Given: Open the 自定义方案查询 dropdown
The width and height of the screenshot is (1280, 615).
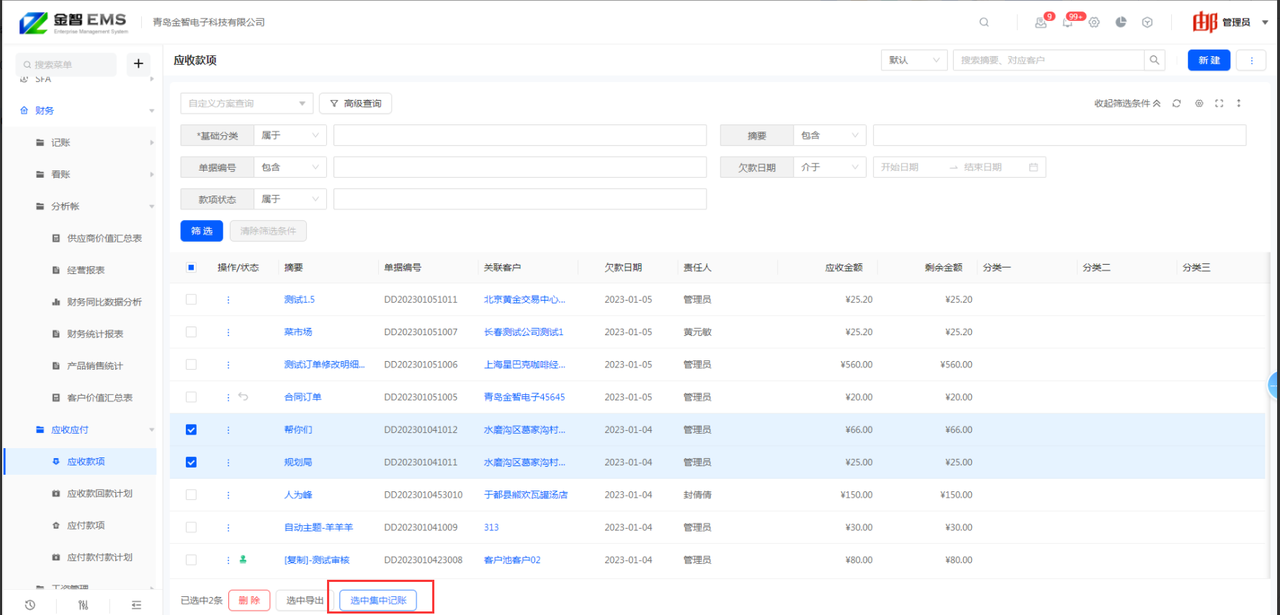Looking at the screenshot, I should pyautogui.click(x=246, y=103).
